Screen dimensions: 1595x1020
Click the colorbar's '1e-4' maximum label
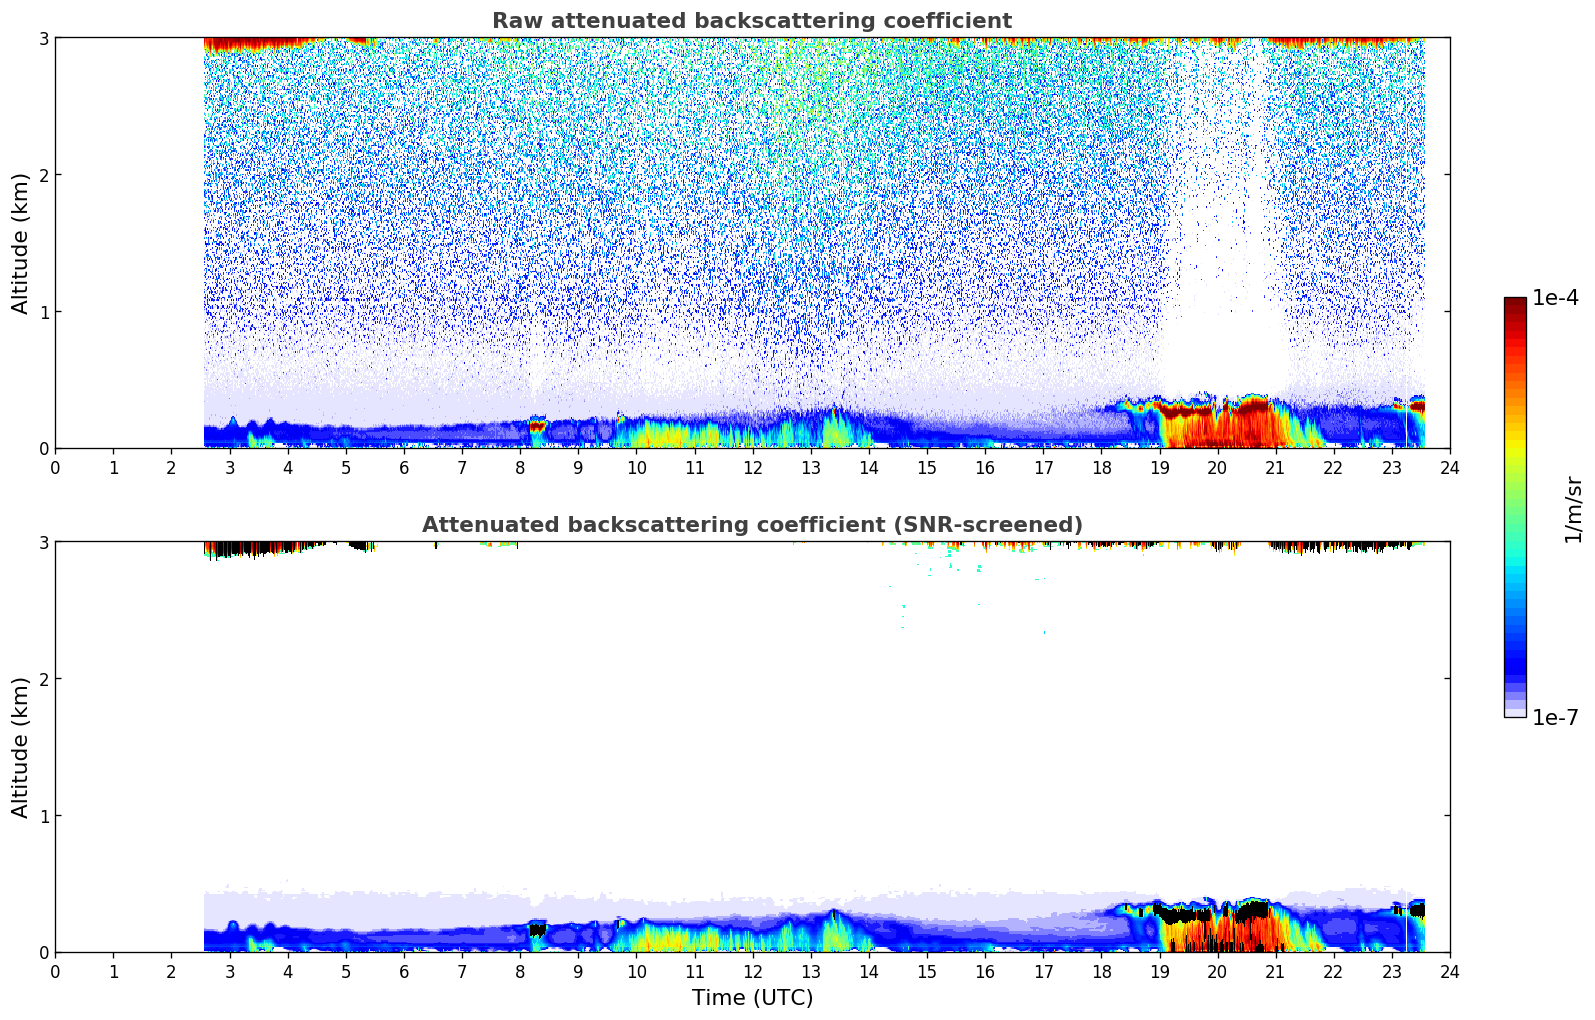pyautogui.click(x=1556, y=298)
